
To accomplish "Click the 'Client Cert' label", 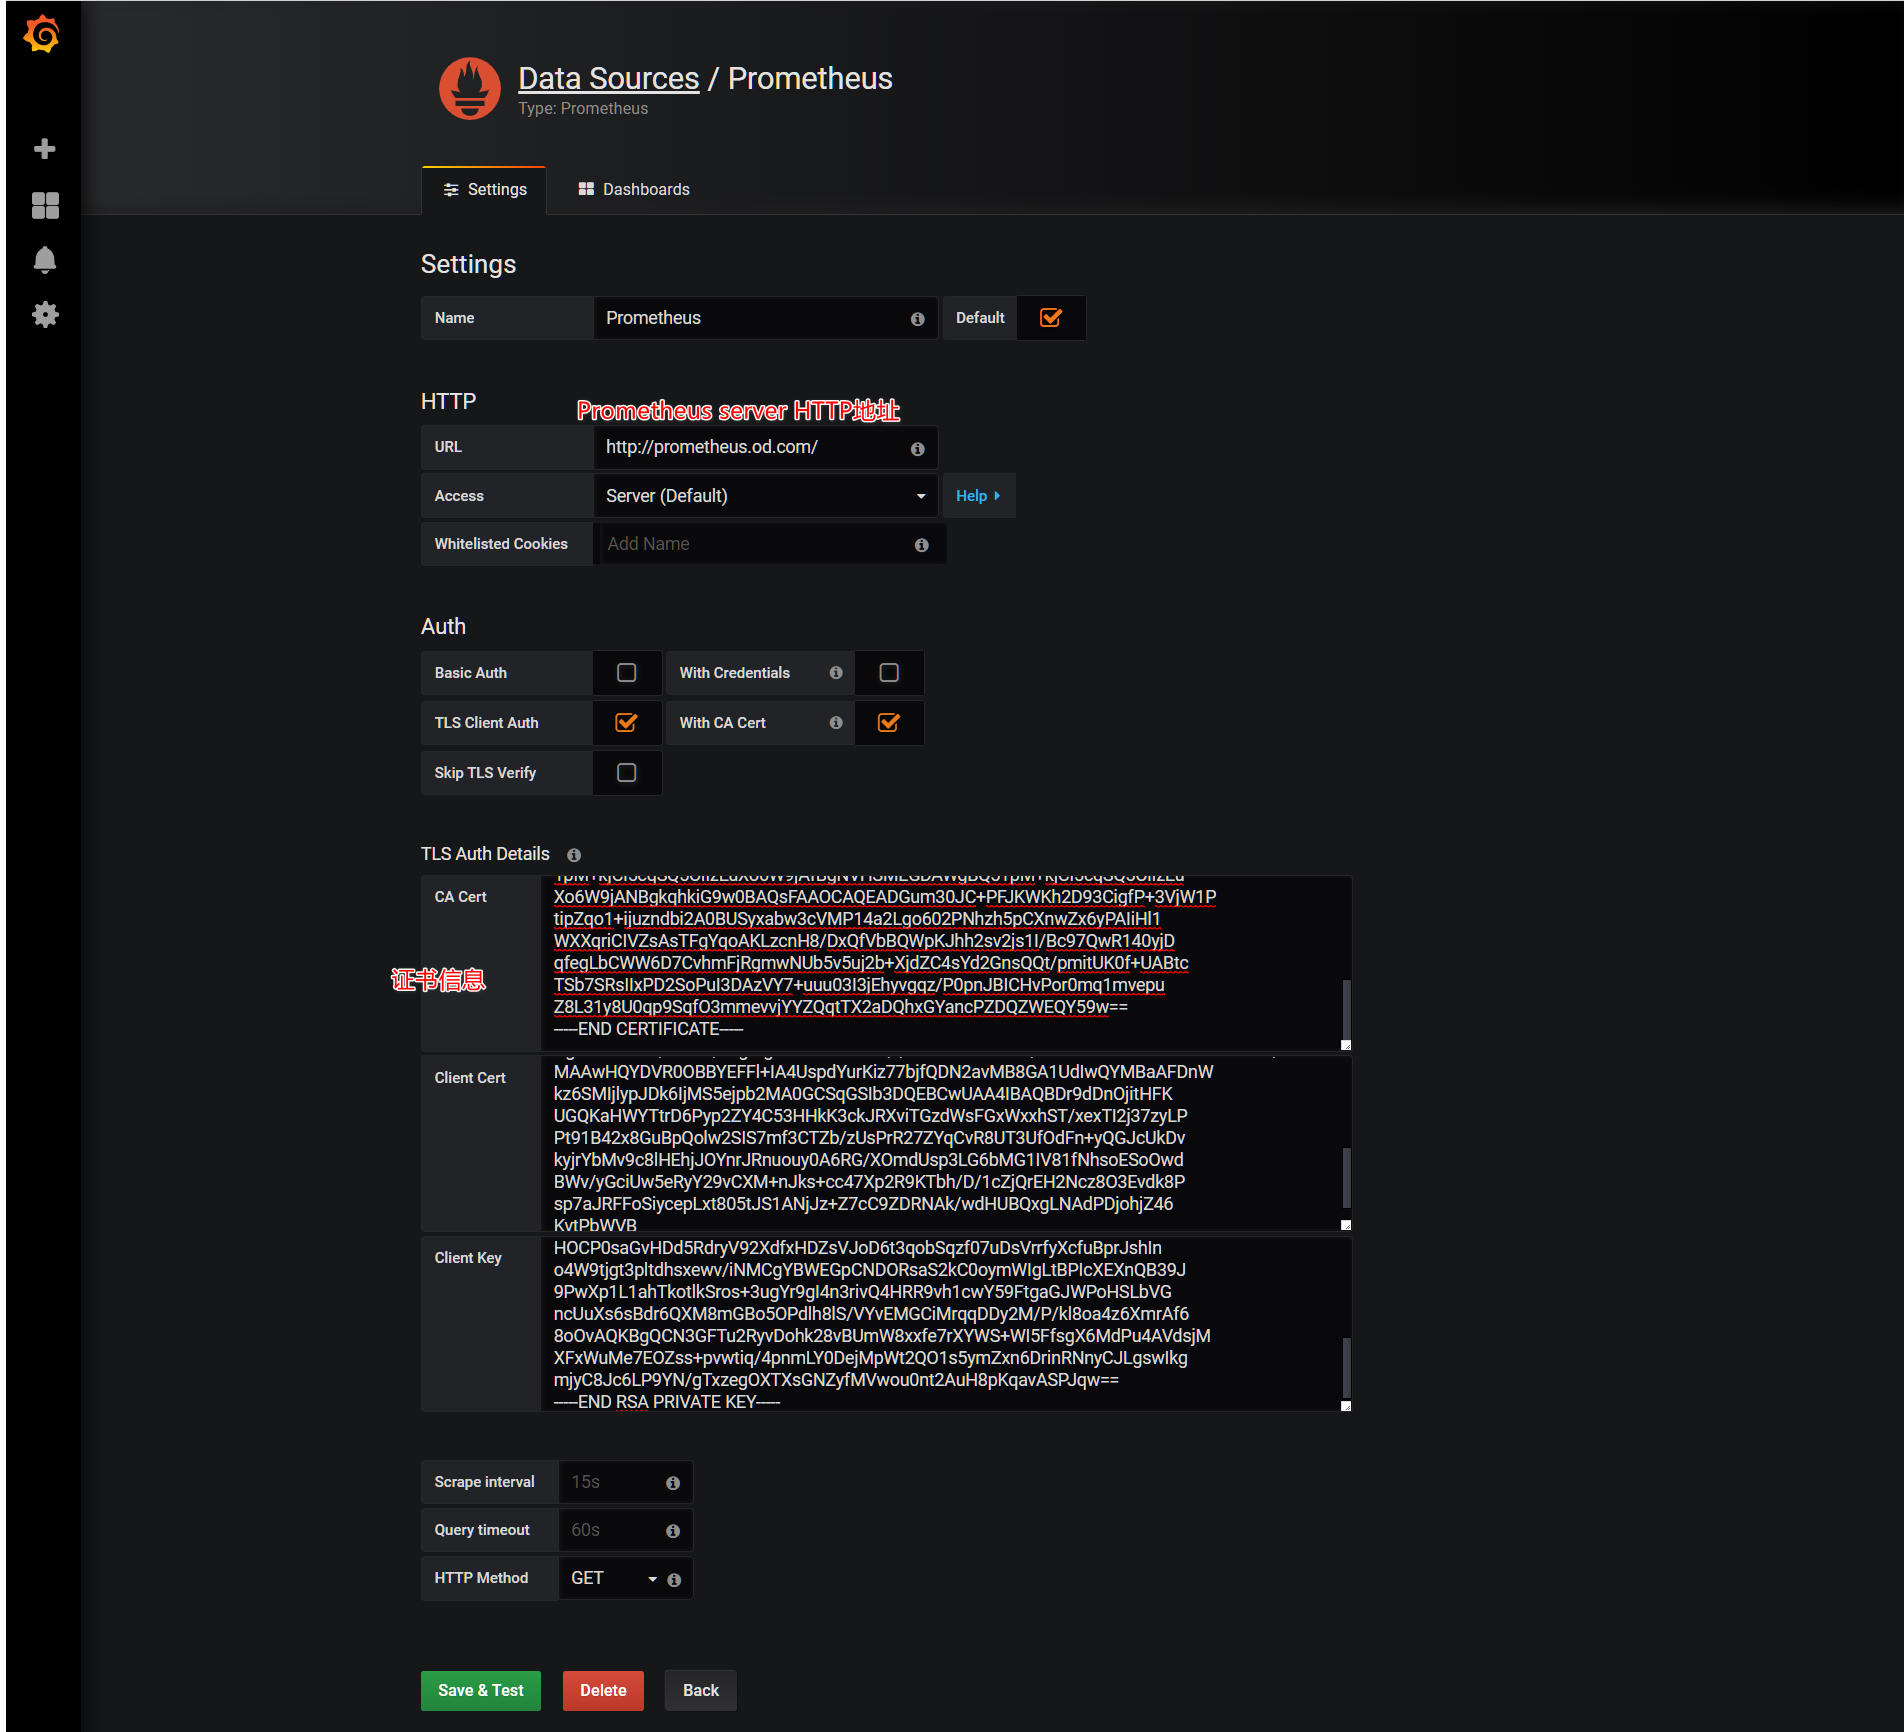I will click(x=470, y=1078).
